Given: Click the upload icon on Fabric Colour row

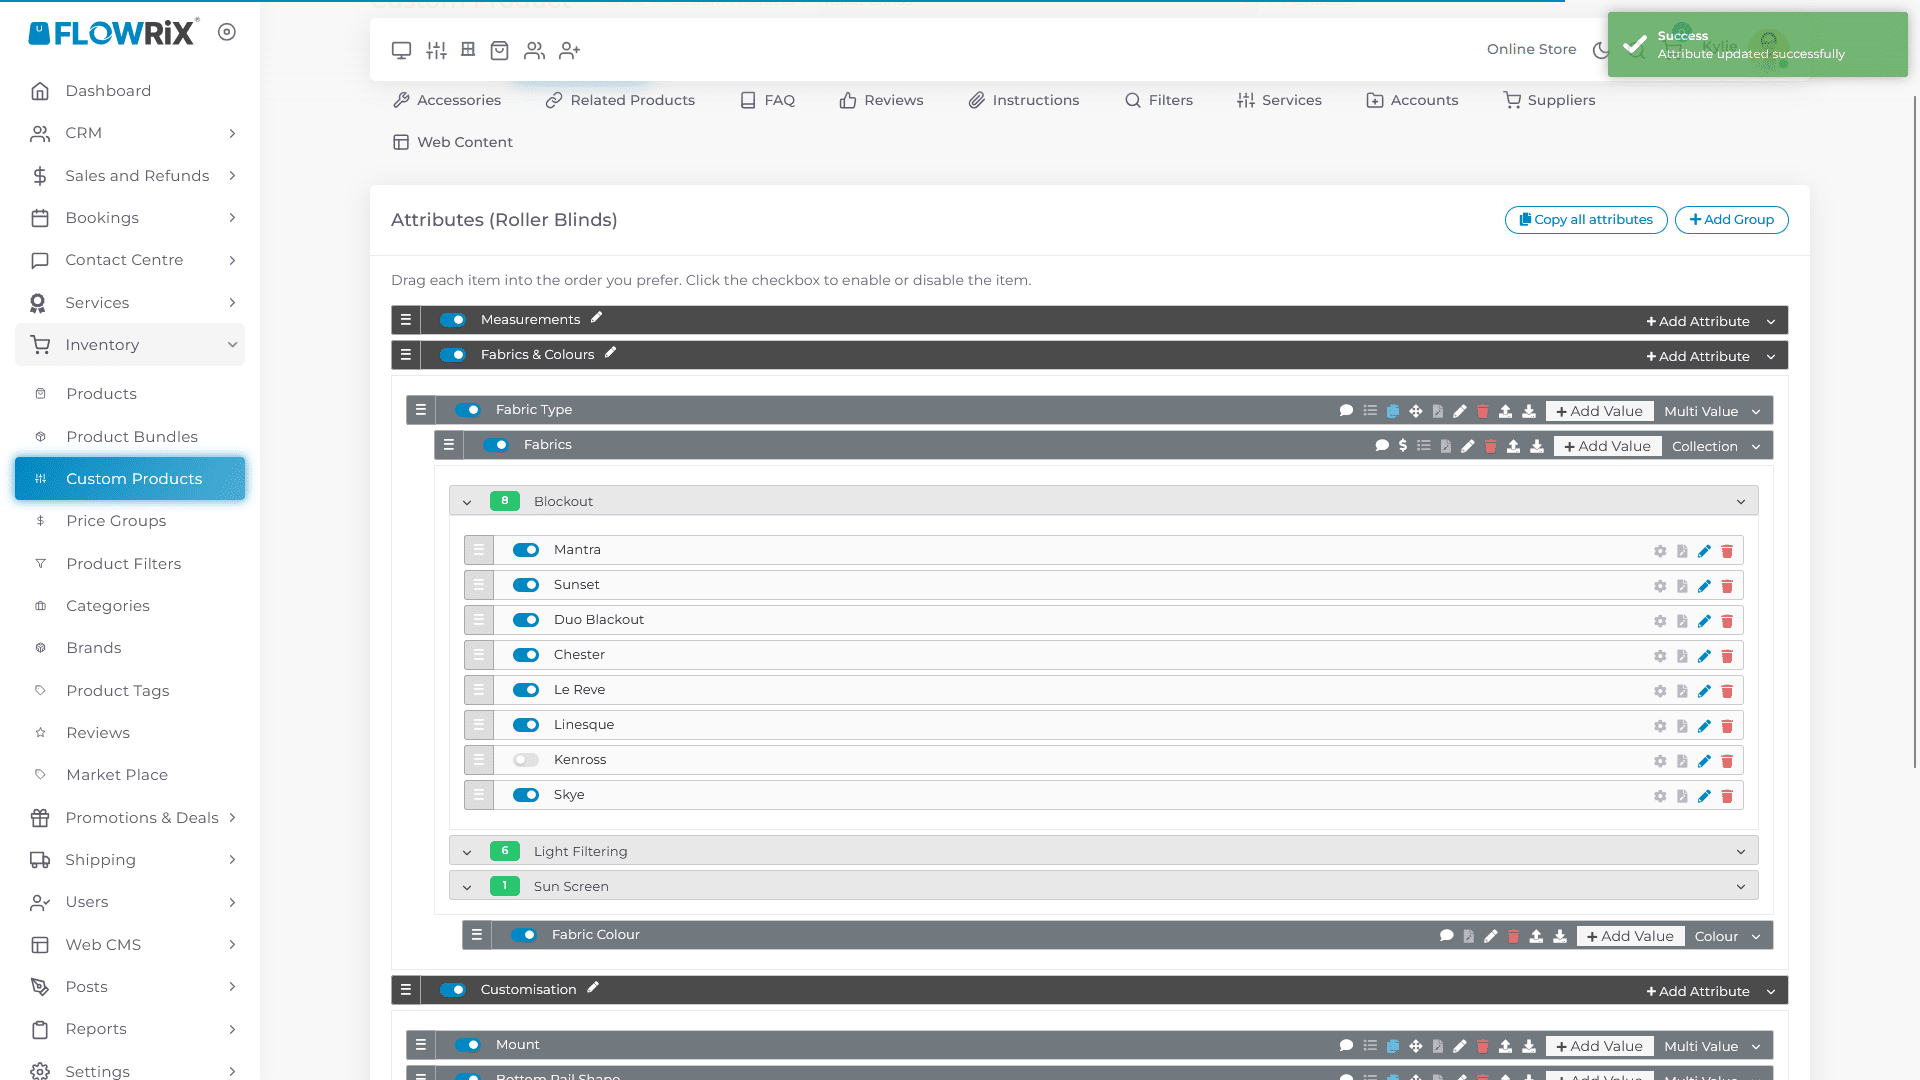Looking at the screenshot, I should (1536, 936).
